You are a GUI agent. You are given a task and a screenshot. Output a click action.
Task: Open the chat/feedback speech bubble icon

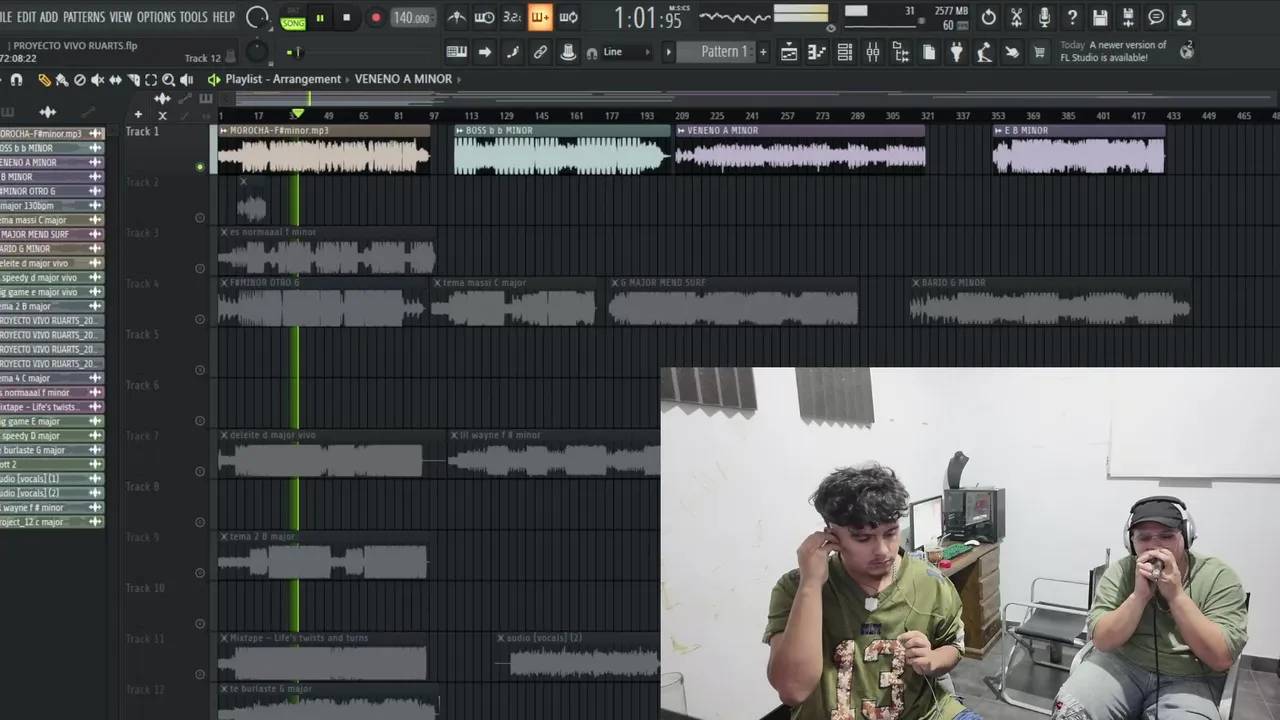(1156, 17)
